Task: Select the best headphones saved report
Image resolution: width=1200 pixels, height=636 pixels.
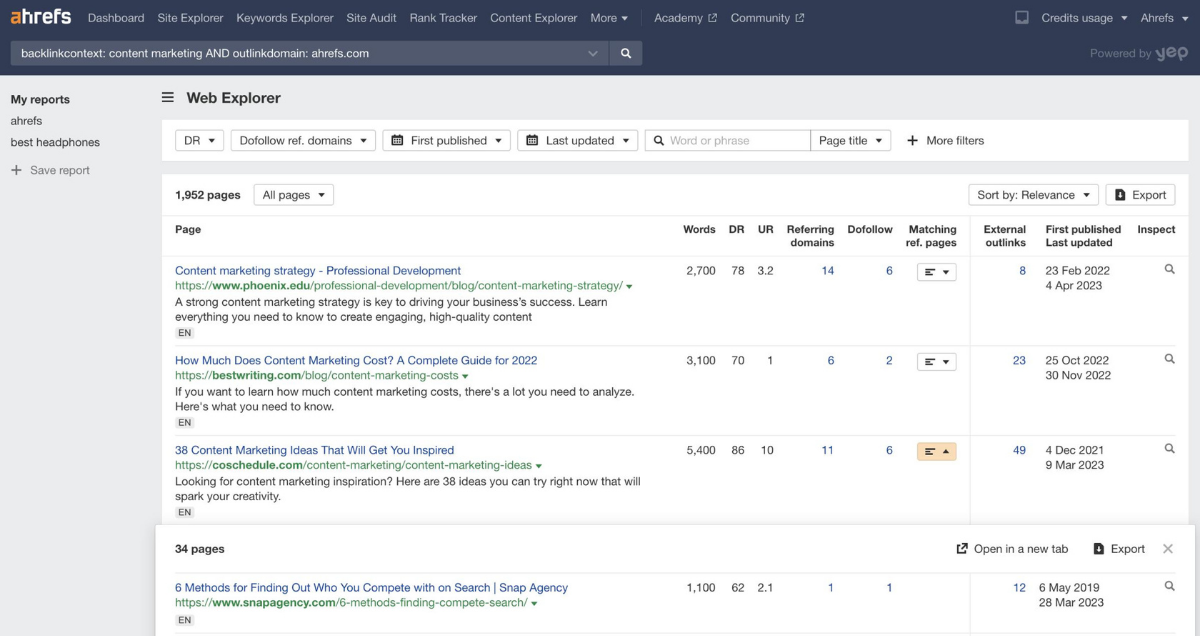Action: (55, 142)
